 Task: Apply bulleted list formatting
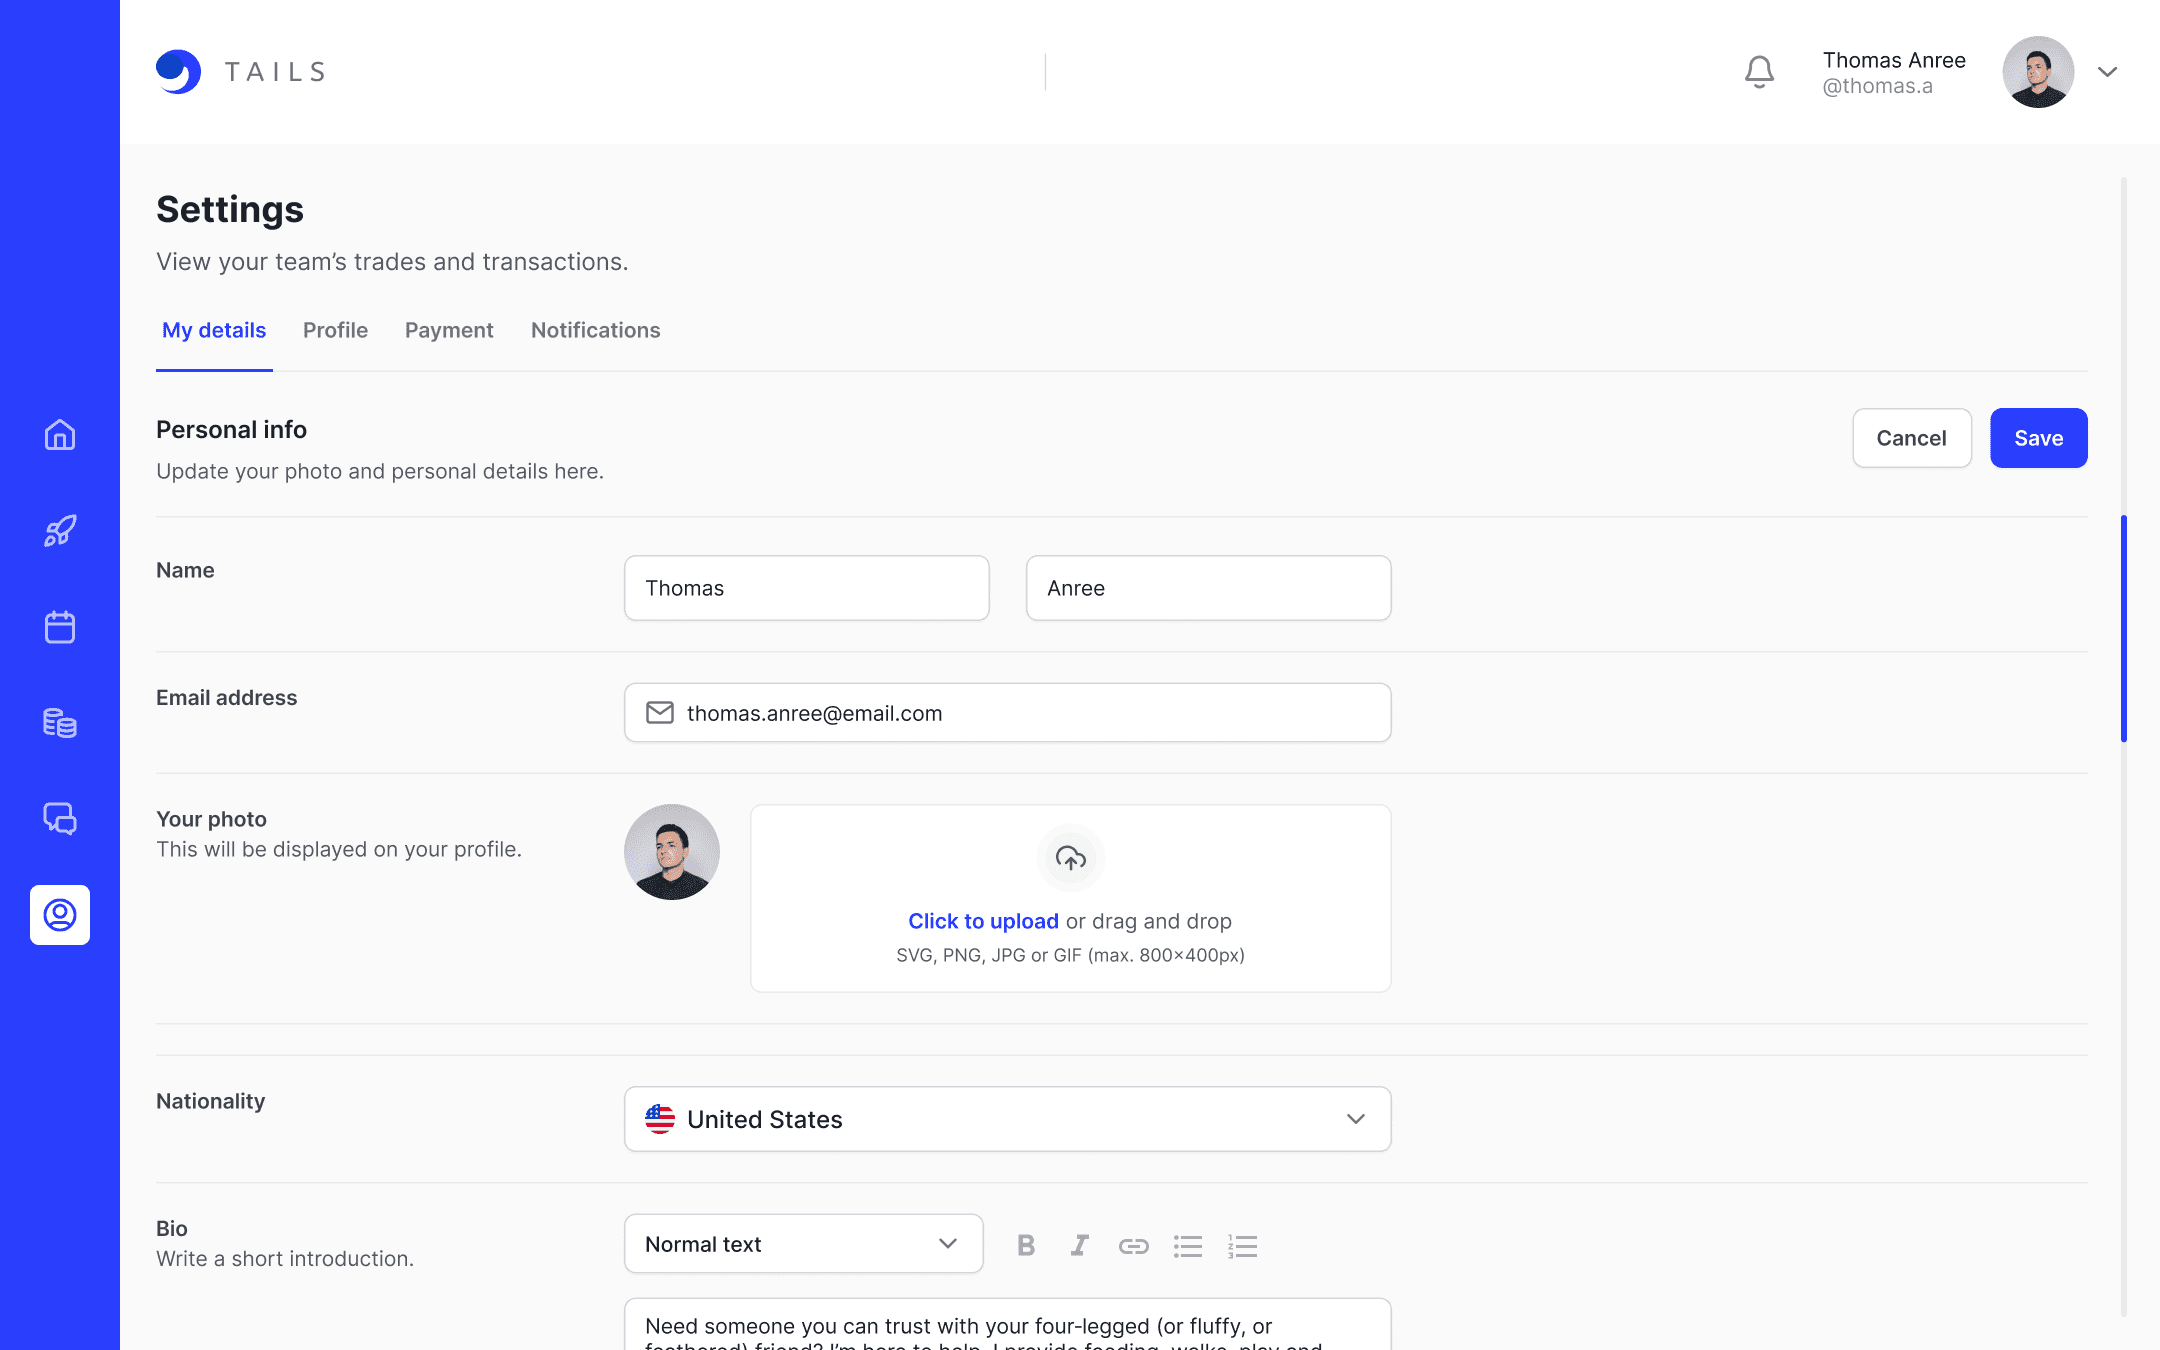(x=1188, y=1245)
